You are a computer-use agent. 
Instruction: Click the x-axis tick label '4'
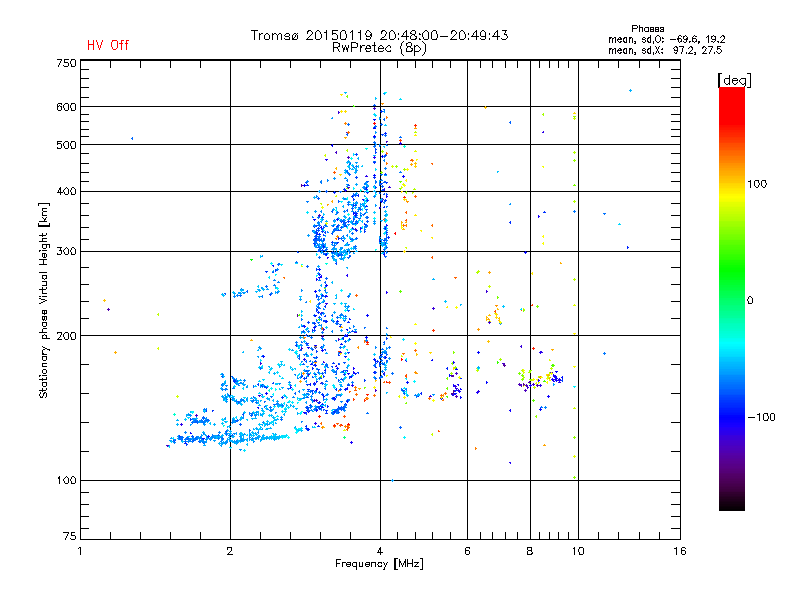[380, 551]
